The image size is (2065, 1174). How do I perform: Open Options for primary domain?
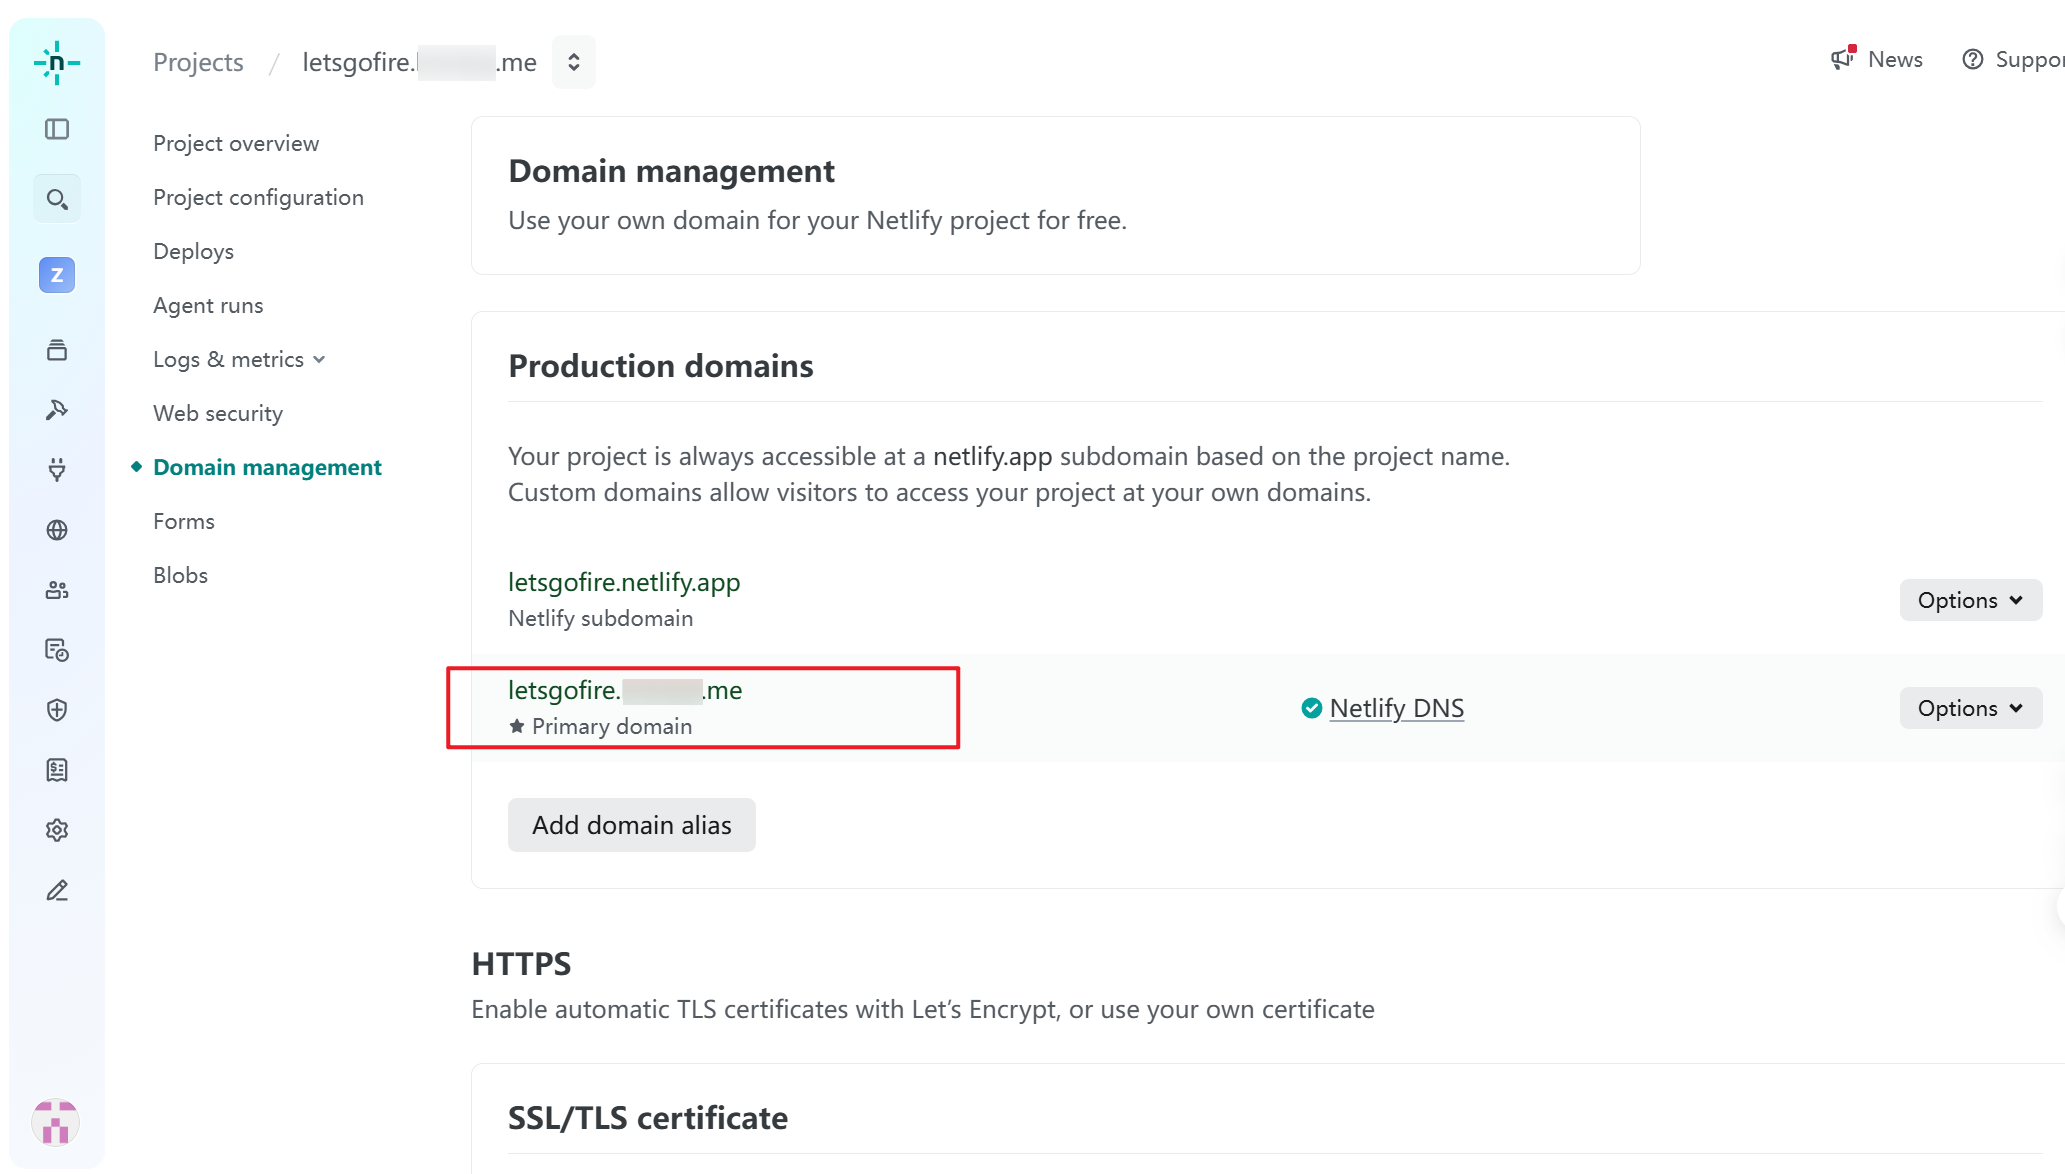click(1969, 708)
